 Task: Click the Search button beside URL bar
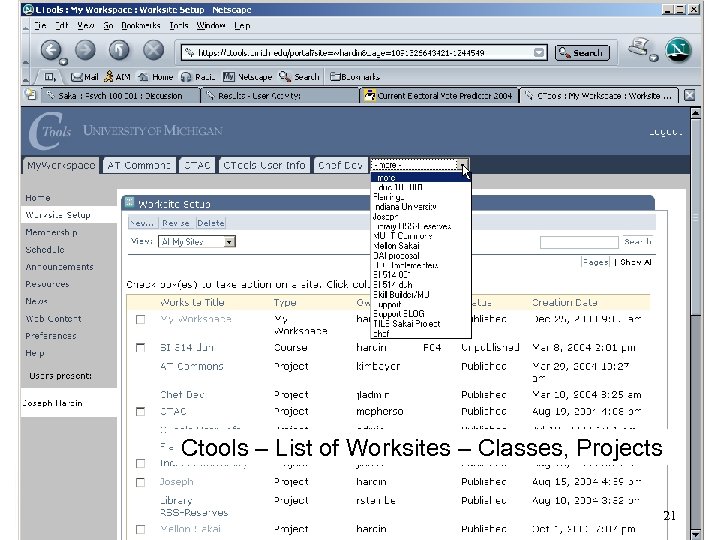pyautogui.click(x=582, y=53)
